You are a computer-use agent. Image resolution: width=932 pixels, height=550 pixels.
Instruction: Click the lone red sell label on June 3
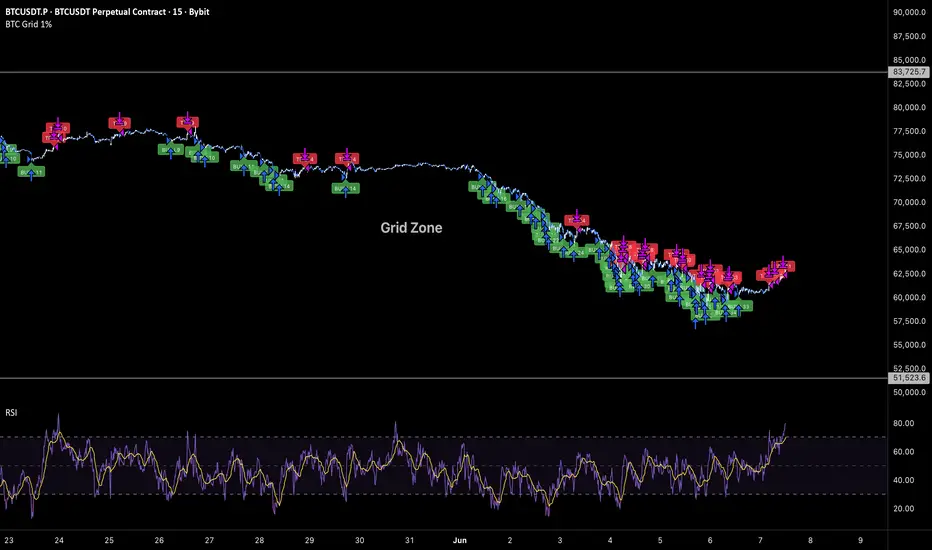pos(577,220)
